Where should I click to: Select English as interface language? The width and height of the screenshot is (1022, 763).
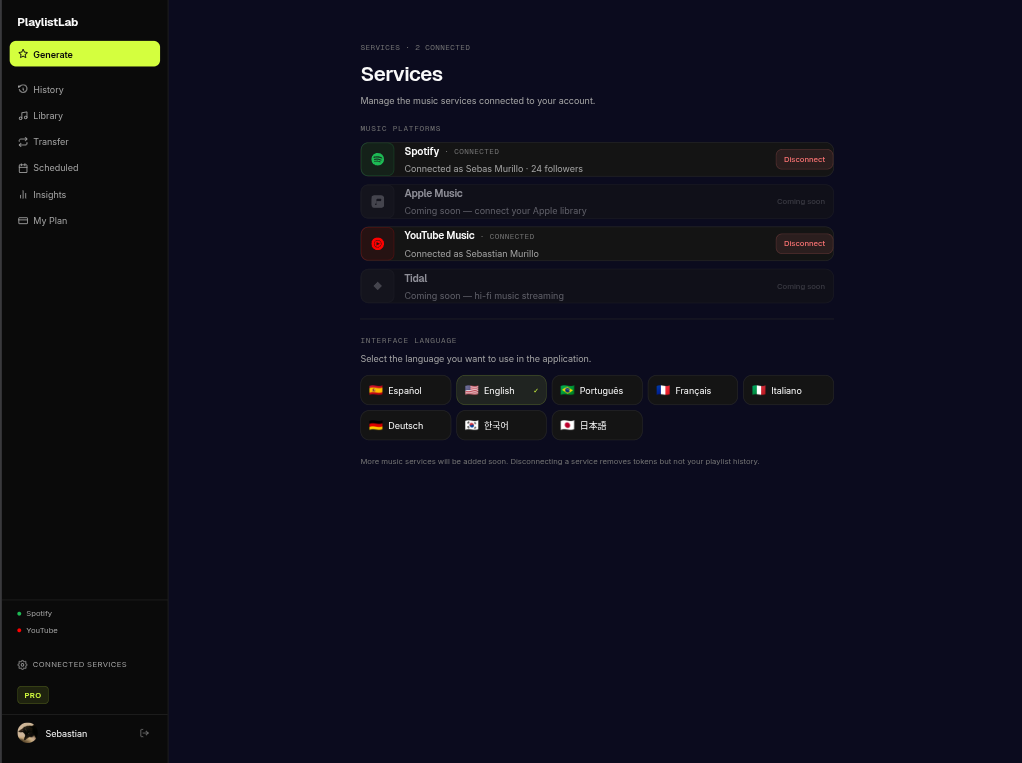(501, 390)
